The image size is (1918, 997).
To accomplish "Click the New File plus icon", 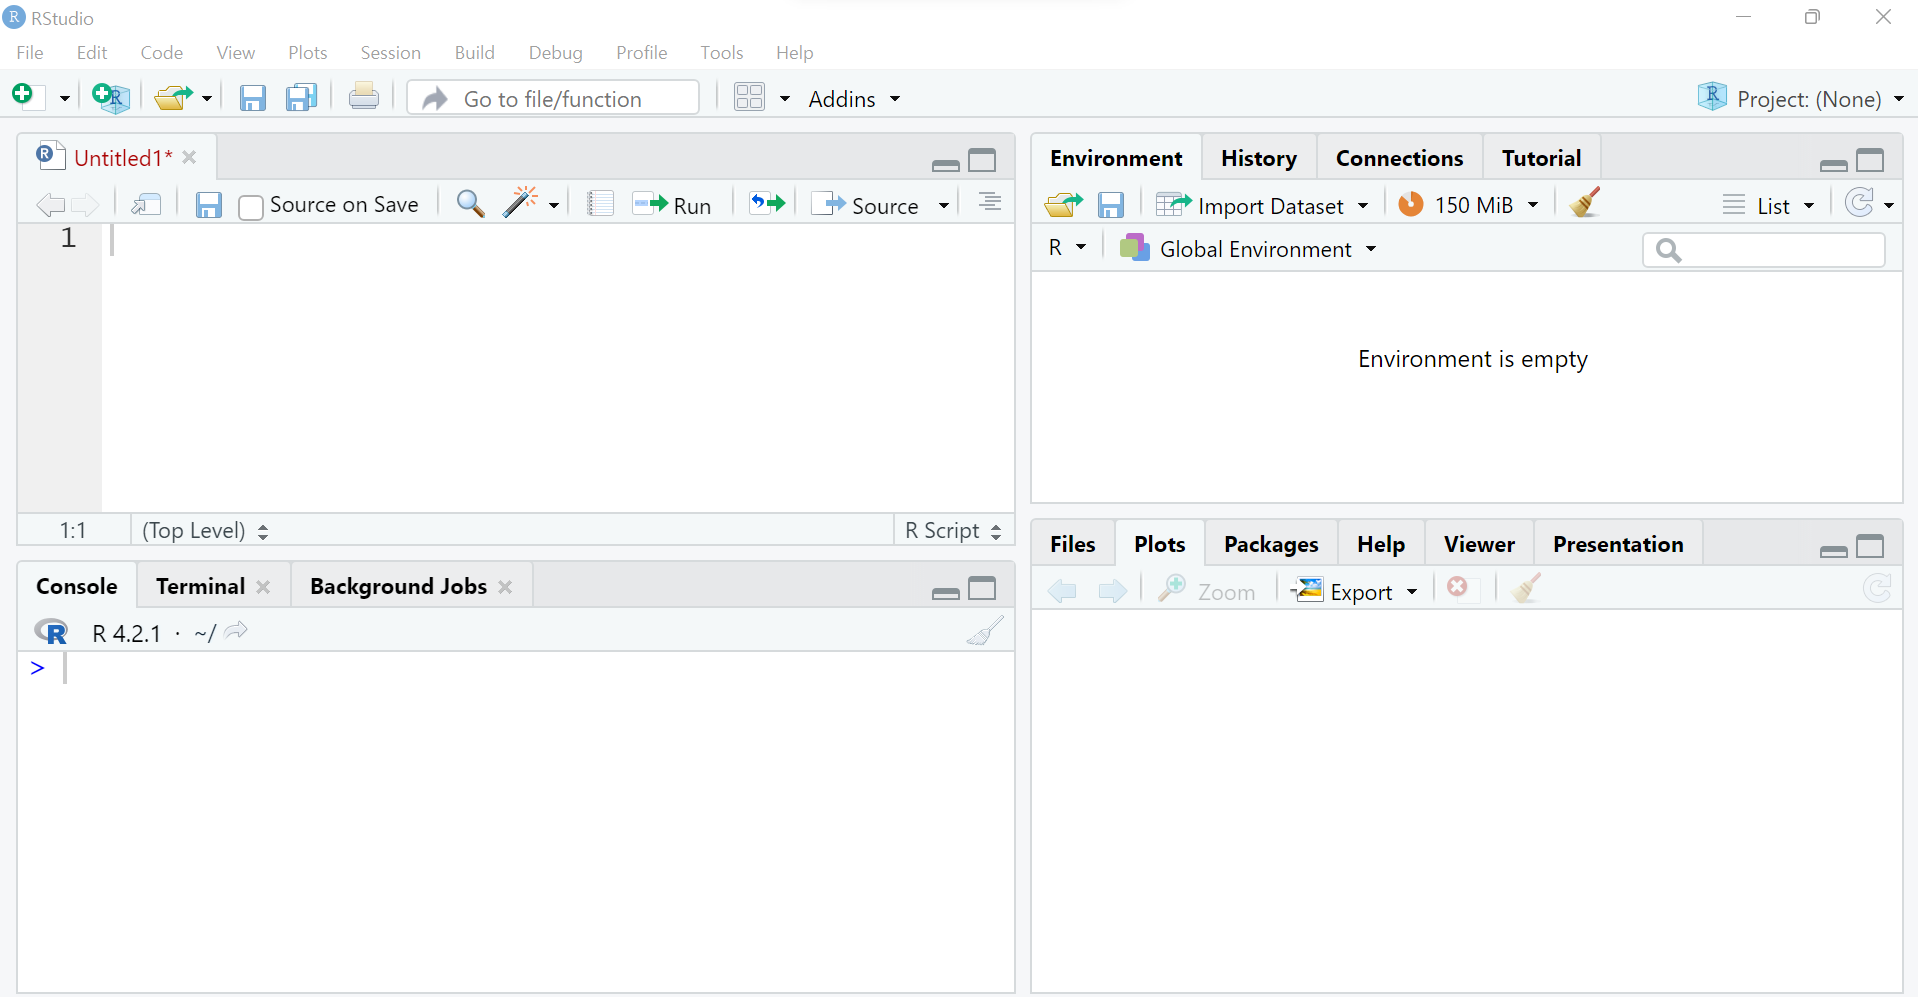I will [24, 96].
